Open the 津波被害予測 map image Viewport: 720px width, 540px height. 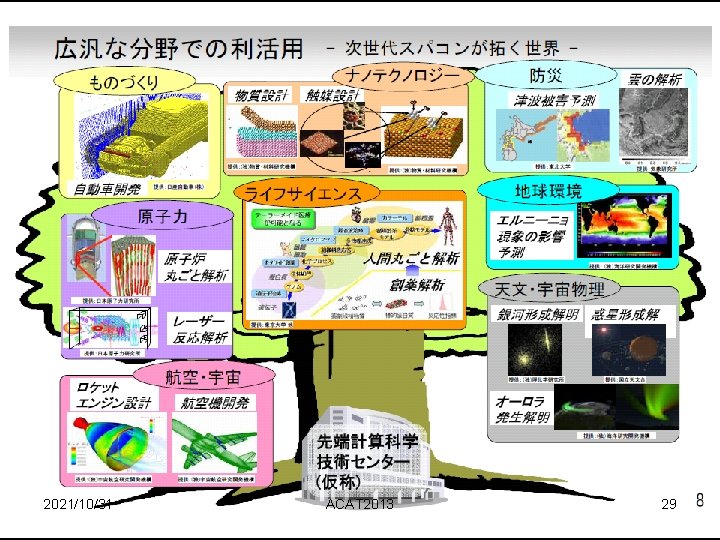point(553,136)
